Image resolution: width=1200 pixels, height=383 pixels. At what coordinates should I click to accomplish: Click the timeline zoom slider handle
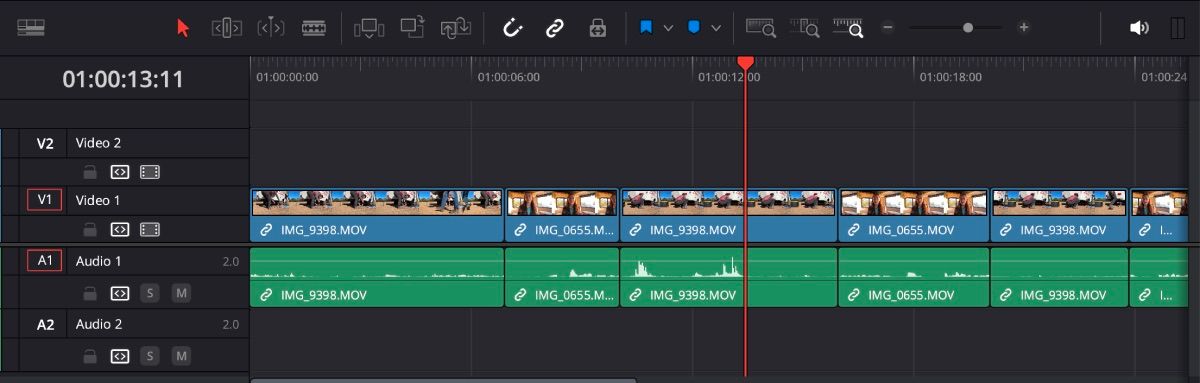968,28
